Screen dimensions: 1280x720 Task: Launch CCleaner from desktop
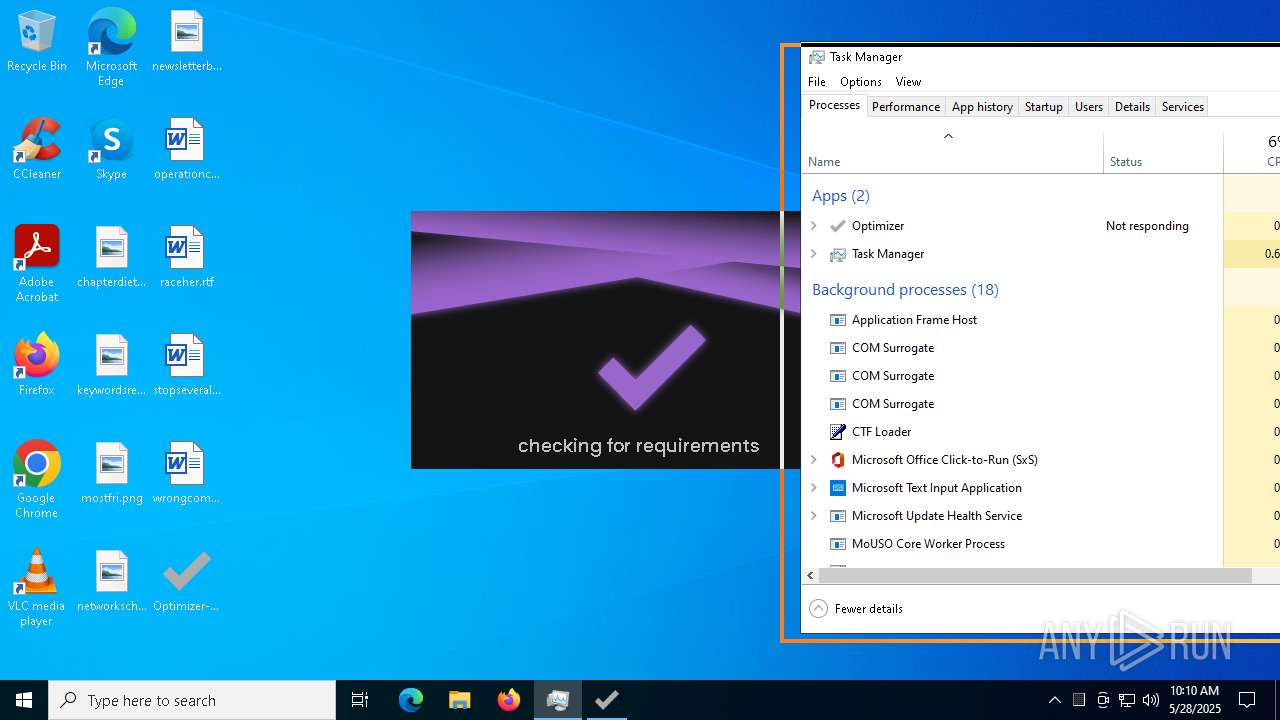tap(37, 150)
